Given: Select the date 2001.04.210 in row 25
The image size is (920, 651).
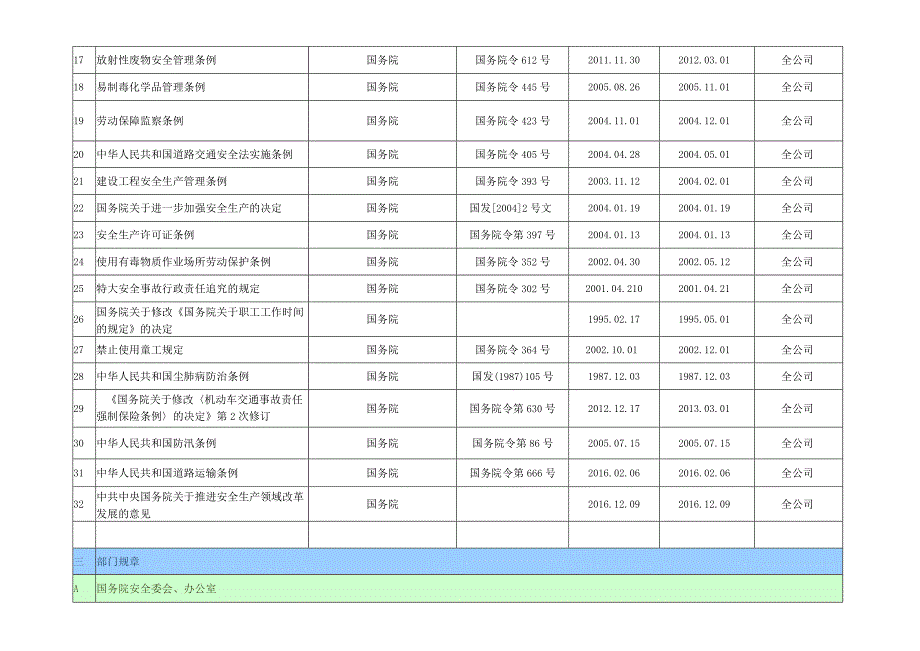Looking at the screenshot, I should pos(613,290).
